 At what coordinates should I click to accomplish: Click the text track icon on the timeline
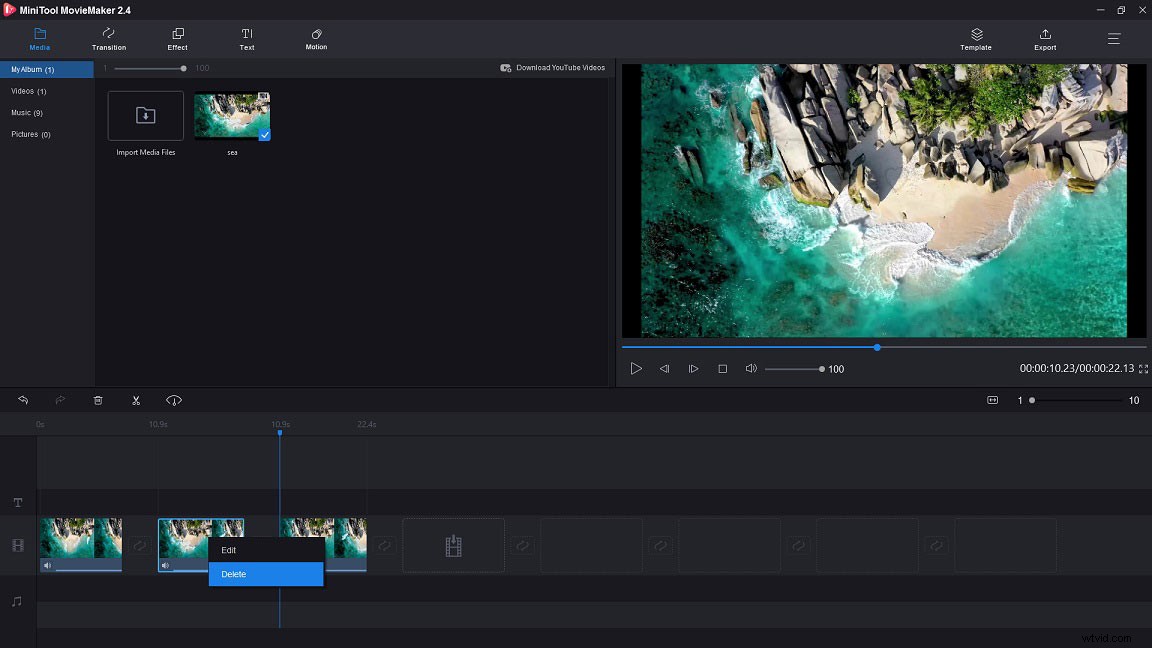tap(17, 503)
